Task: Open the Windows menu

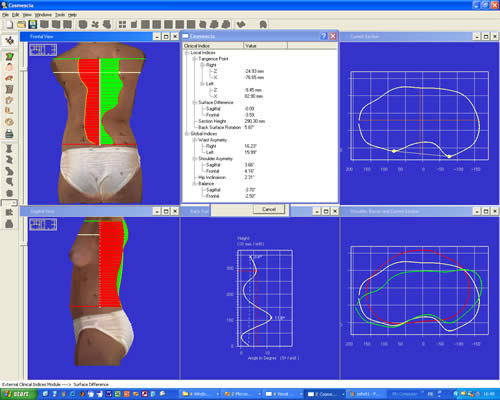Action: coord(43,15)
